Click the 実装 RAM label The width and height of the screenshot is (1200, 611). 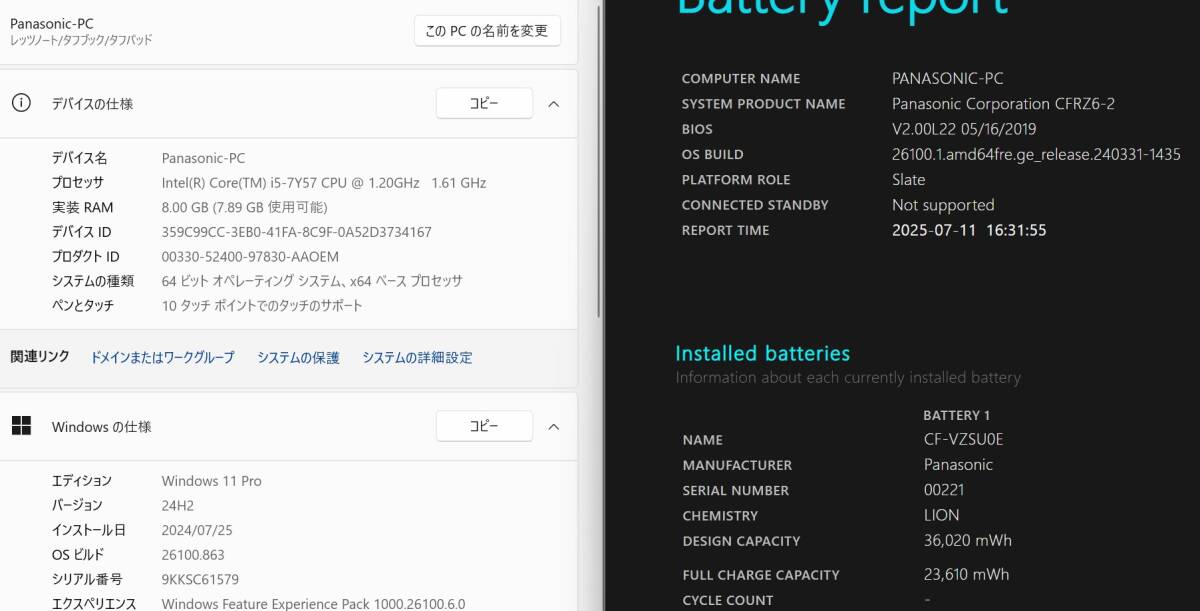83,207
